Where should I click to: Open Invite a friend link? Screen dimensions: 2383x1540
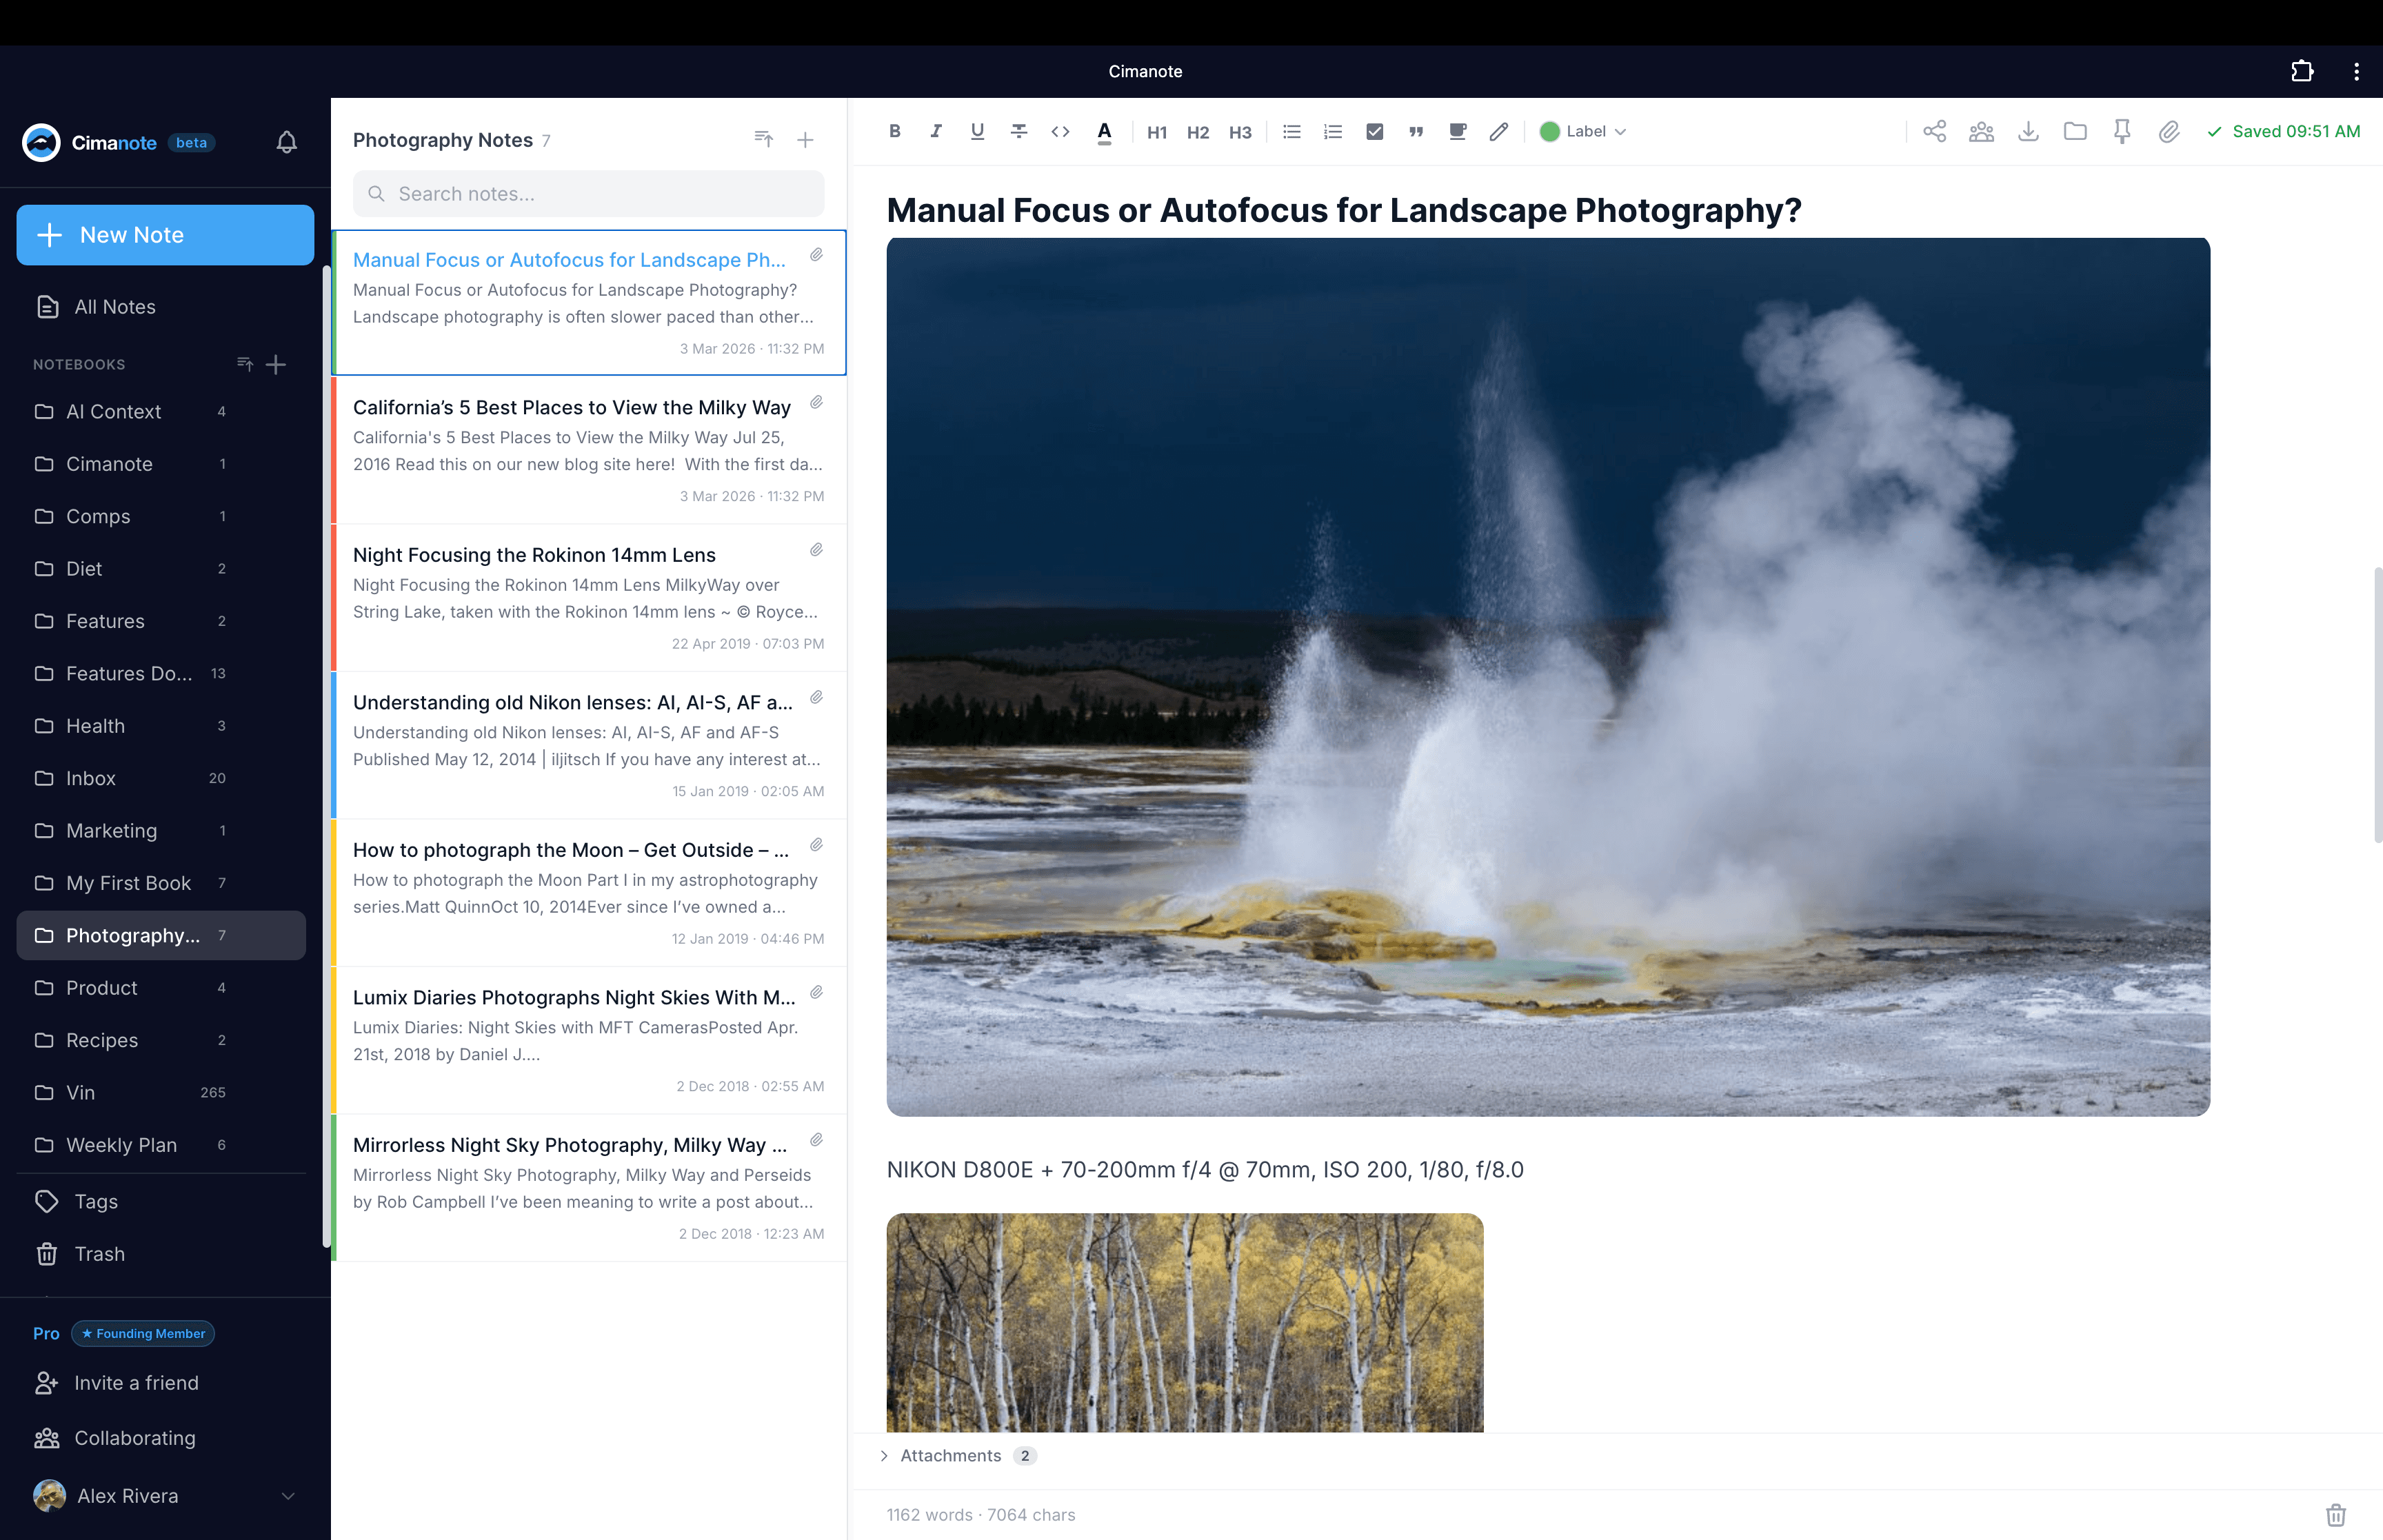pyautogui.click(x=136, y=1383)
